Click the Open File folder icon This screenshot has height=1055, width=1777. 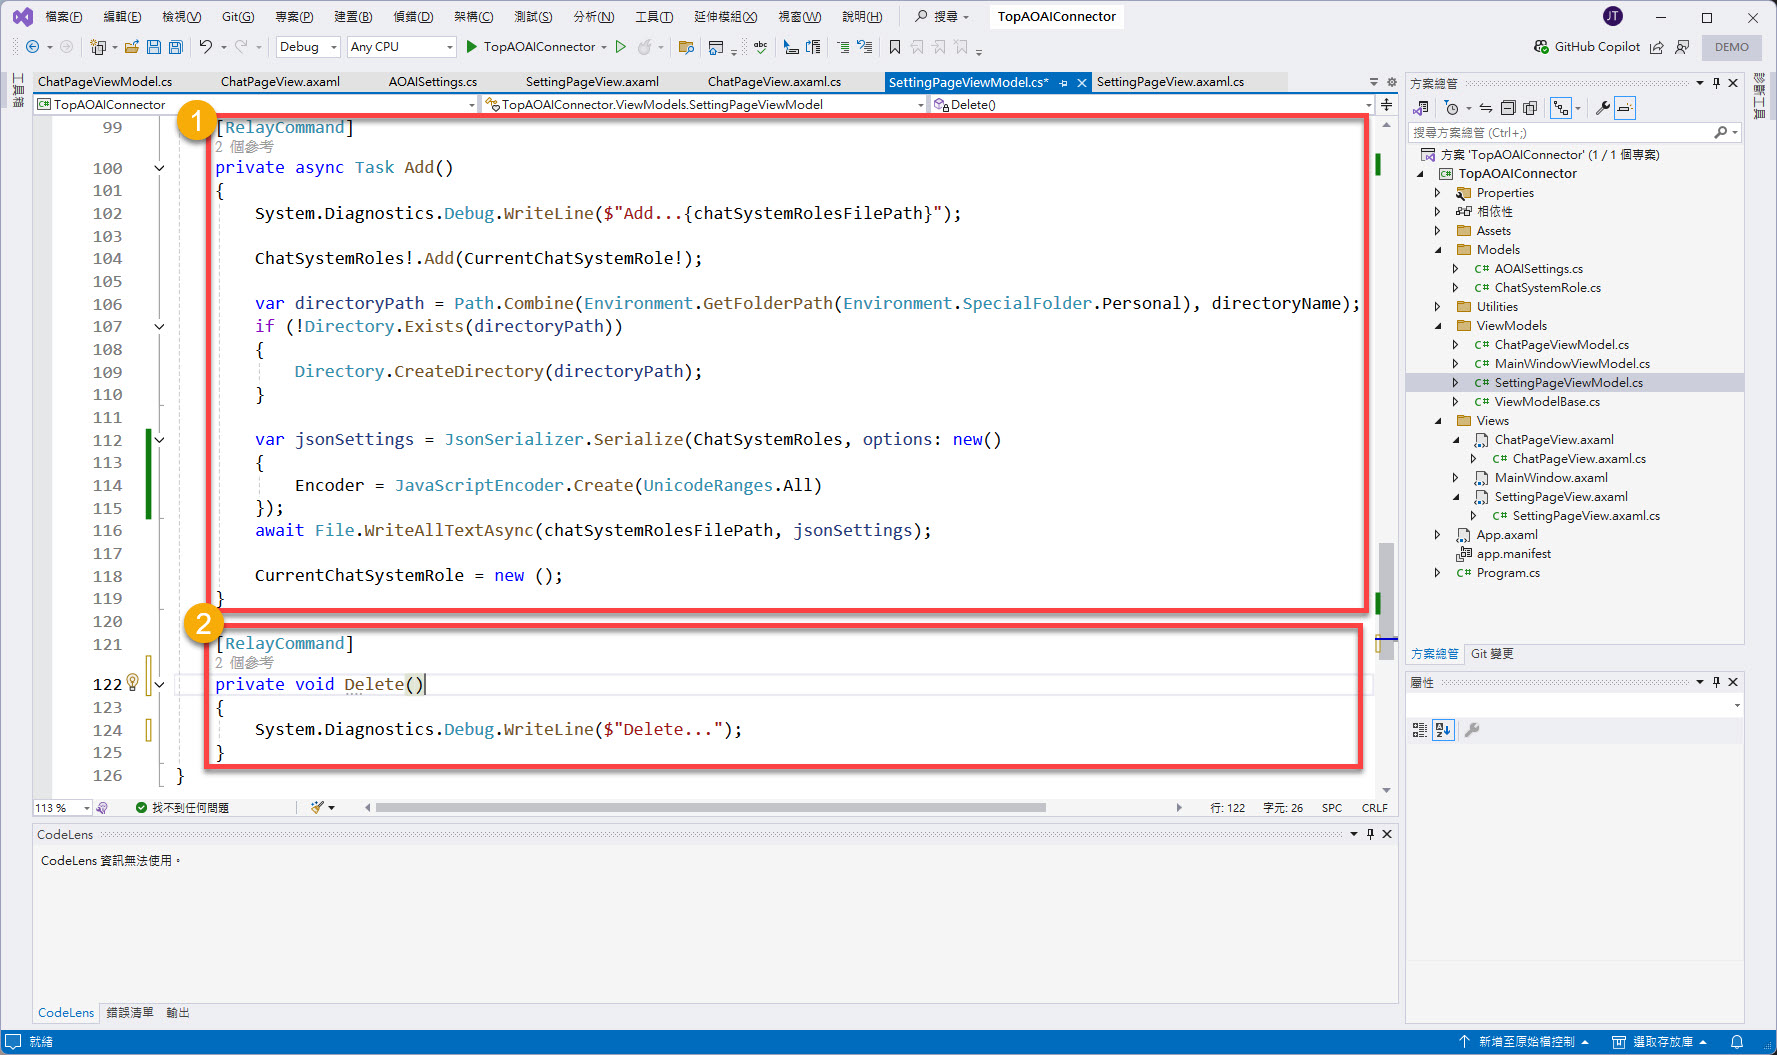tap(131, 47)
